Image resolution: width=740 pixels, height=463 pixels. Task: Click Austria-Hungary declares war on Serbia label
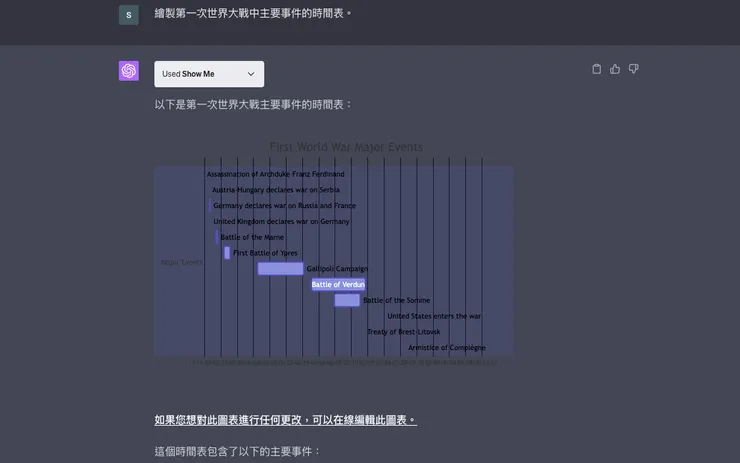[276, 190]
